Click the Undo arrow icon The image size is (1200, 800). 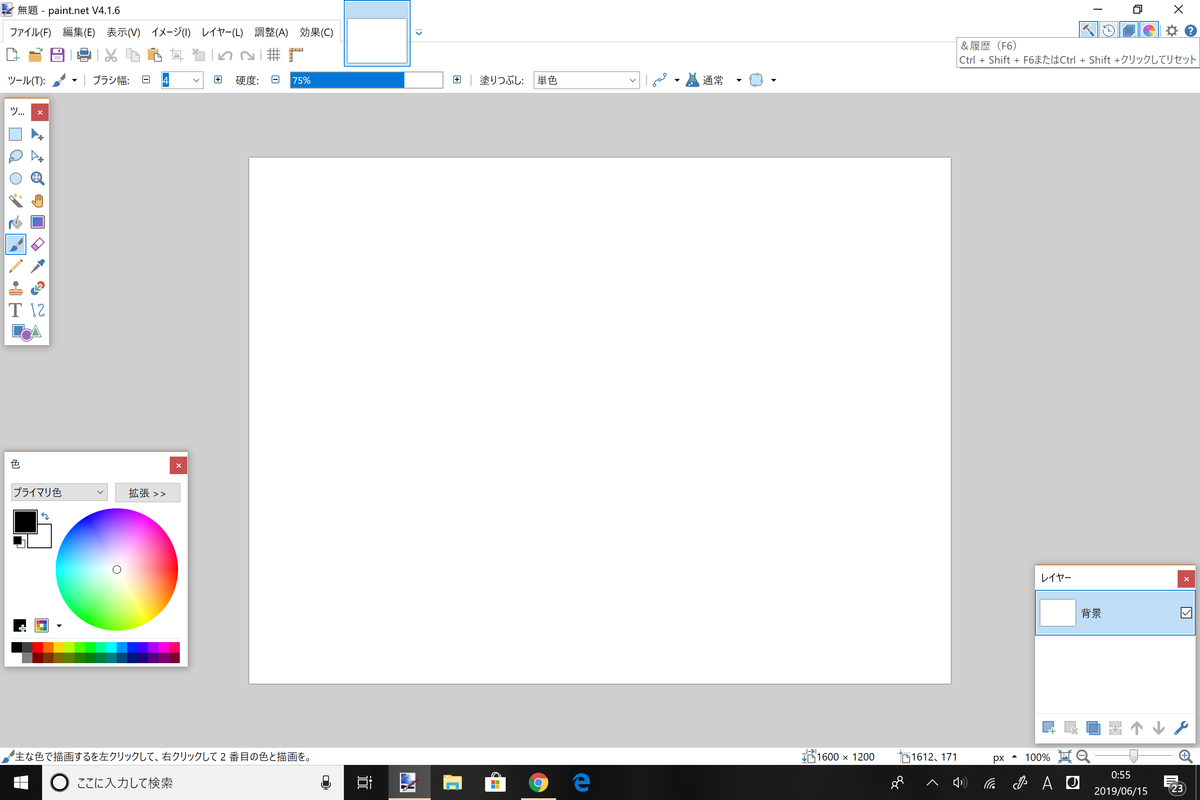[x=225, y=55]
